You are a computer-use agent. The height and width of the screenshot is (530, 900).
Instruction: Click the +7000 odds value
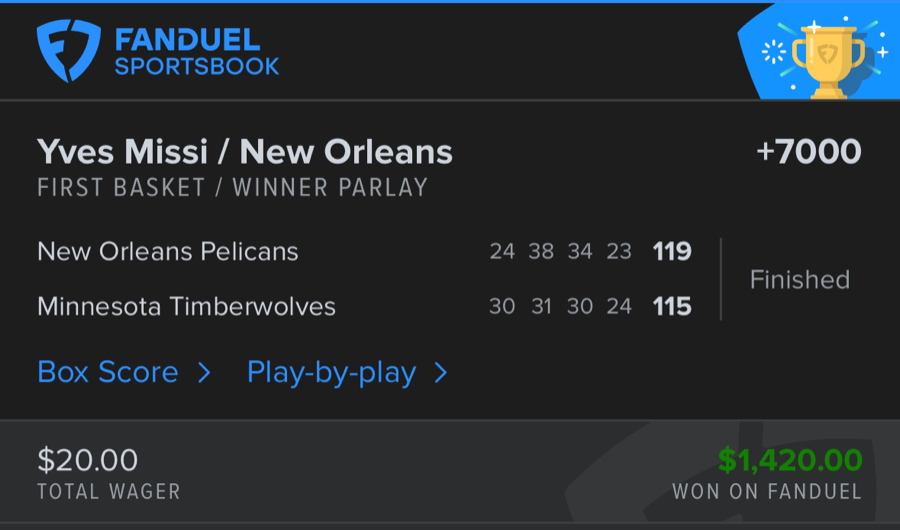(808, 152)
